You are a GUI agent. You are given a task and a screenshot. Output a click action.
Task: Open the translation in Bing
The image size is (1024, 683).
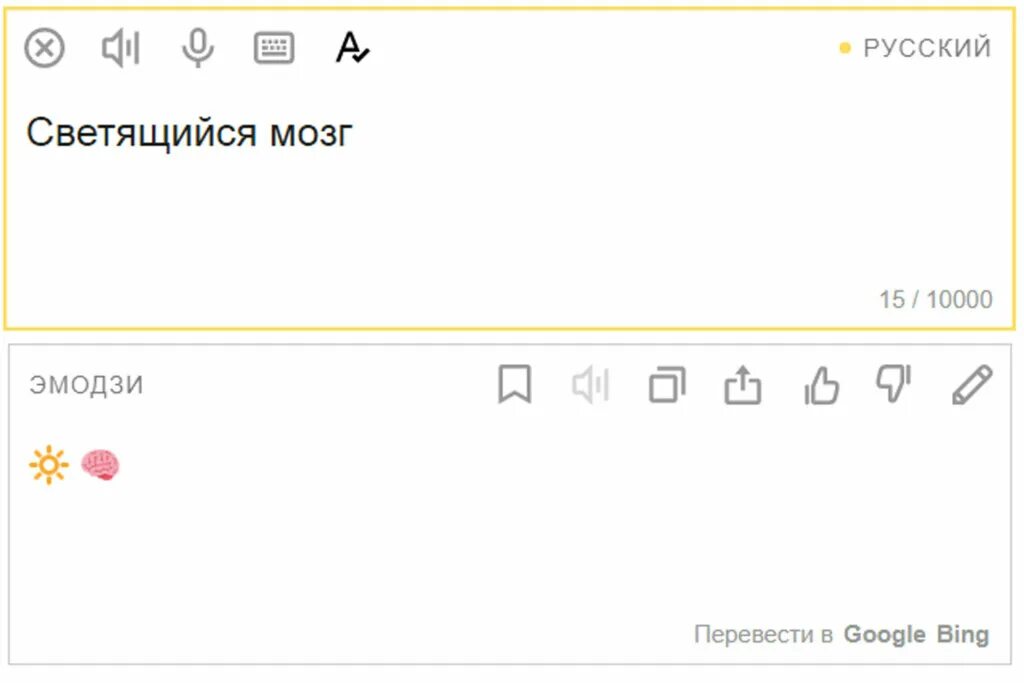[x=963, y=634]
